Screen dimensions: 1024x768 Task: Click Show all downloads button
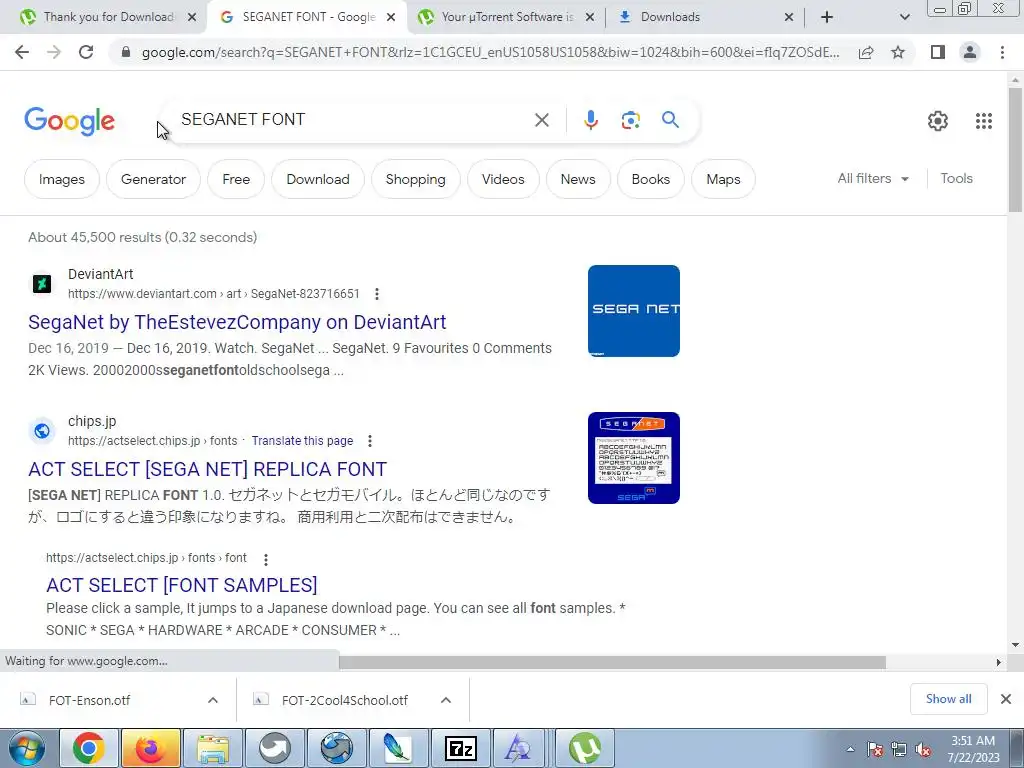coord(948,699)
